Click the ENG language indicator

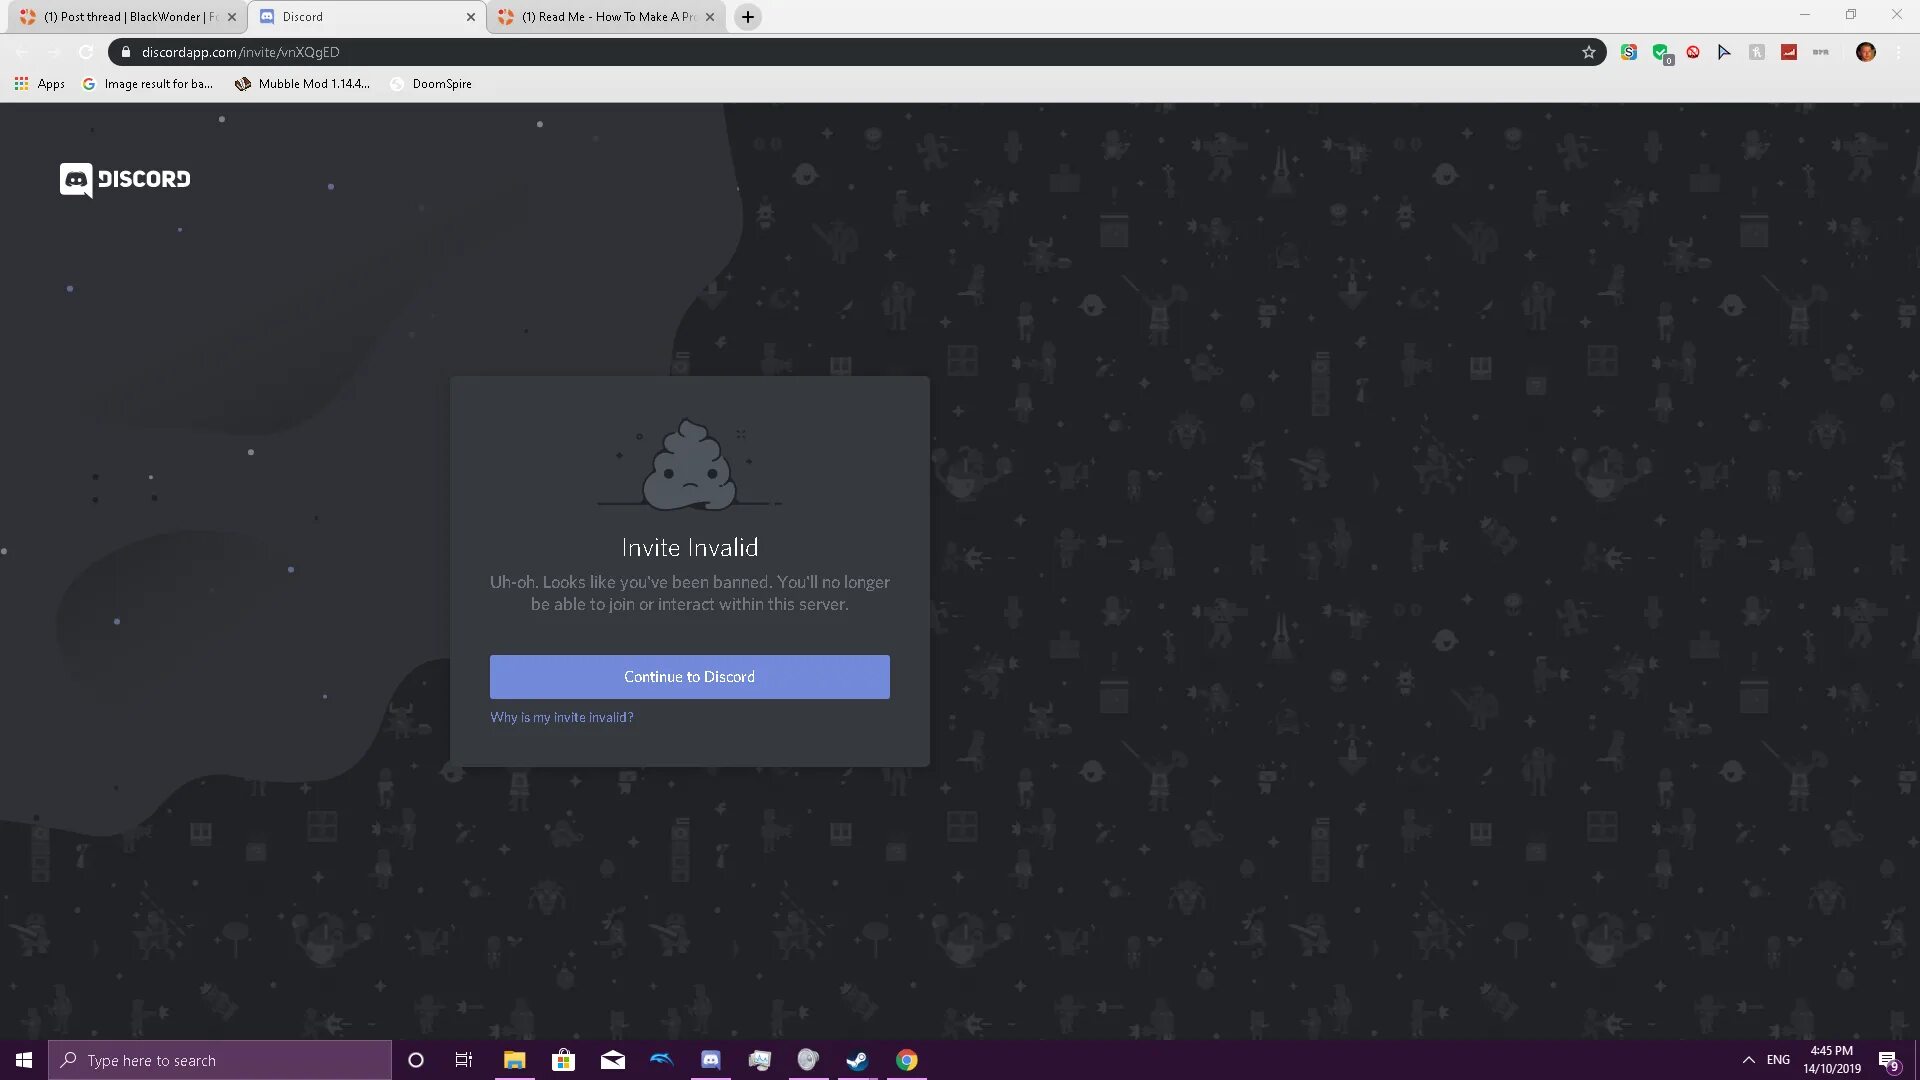(1779, 1060)
